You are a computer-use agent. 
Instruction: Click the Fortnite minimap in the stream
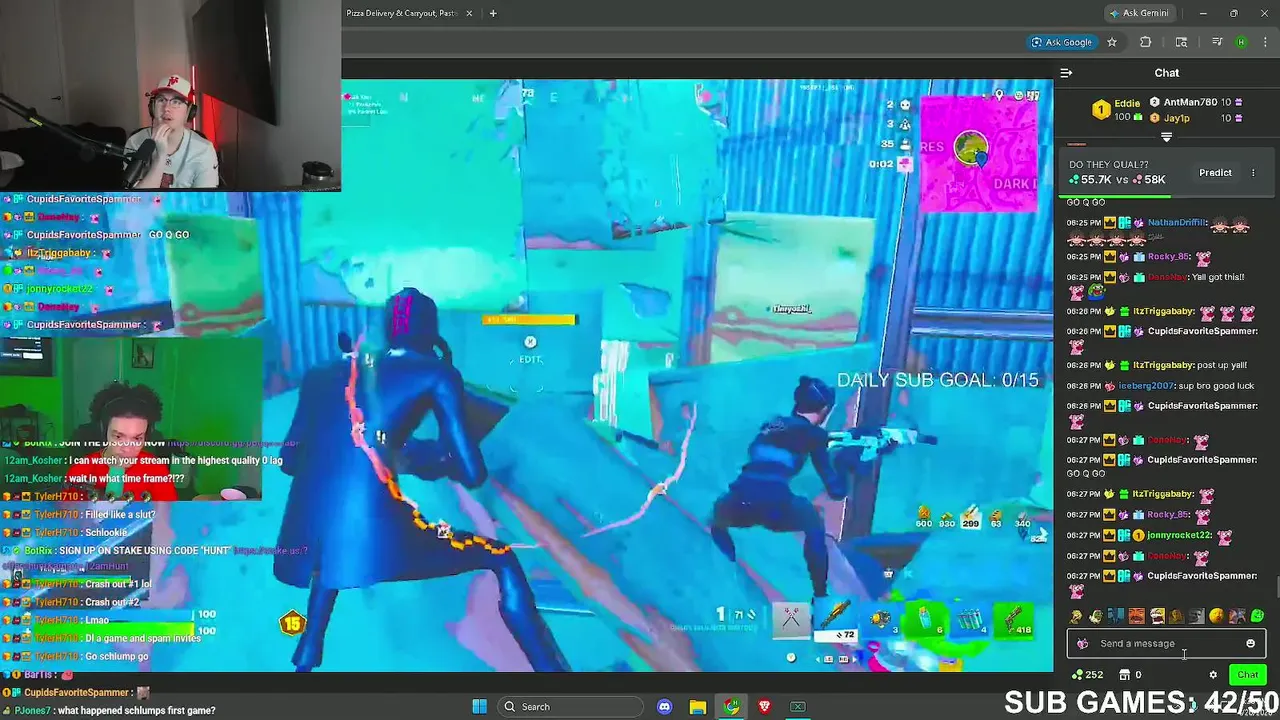[978, 153]
